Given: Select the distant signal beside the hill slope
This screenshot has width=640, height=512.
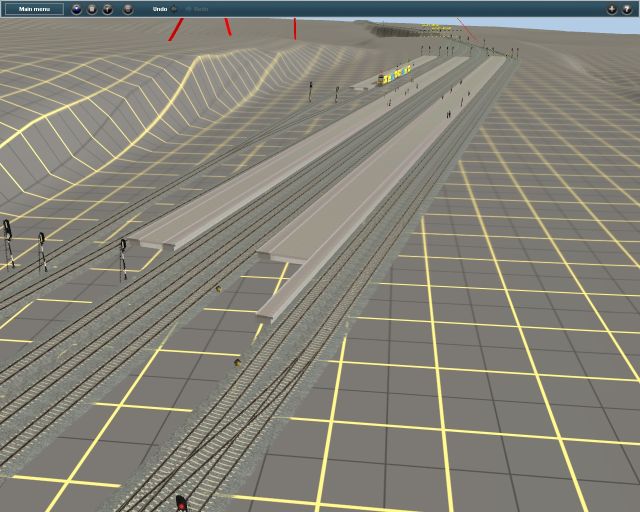Looking at the screenshot, I should [x=311, y=91].
